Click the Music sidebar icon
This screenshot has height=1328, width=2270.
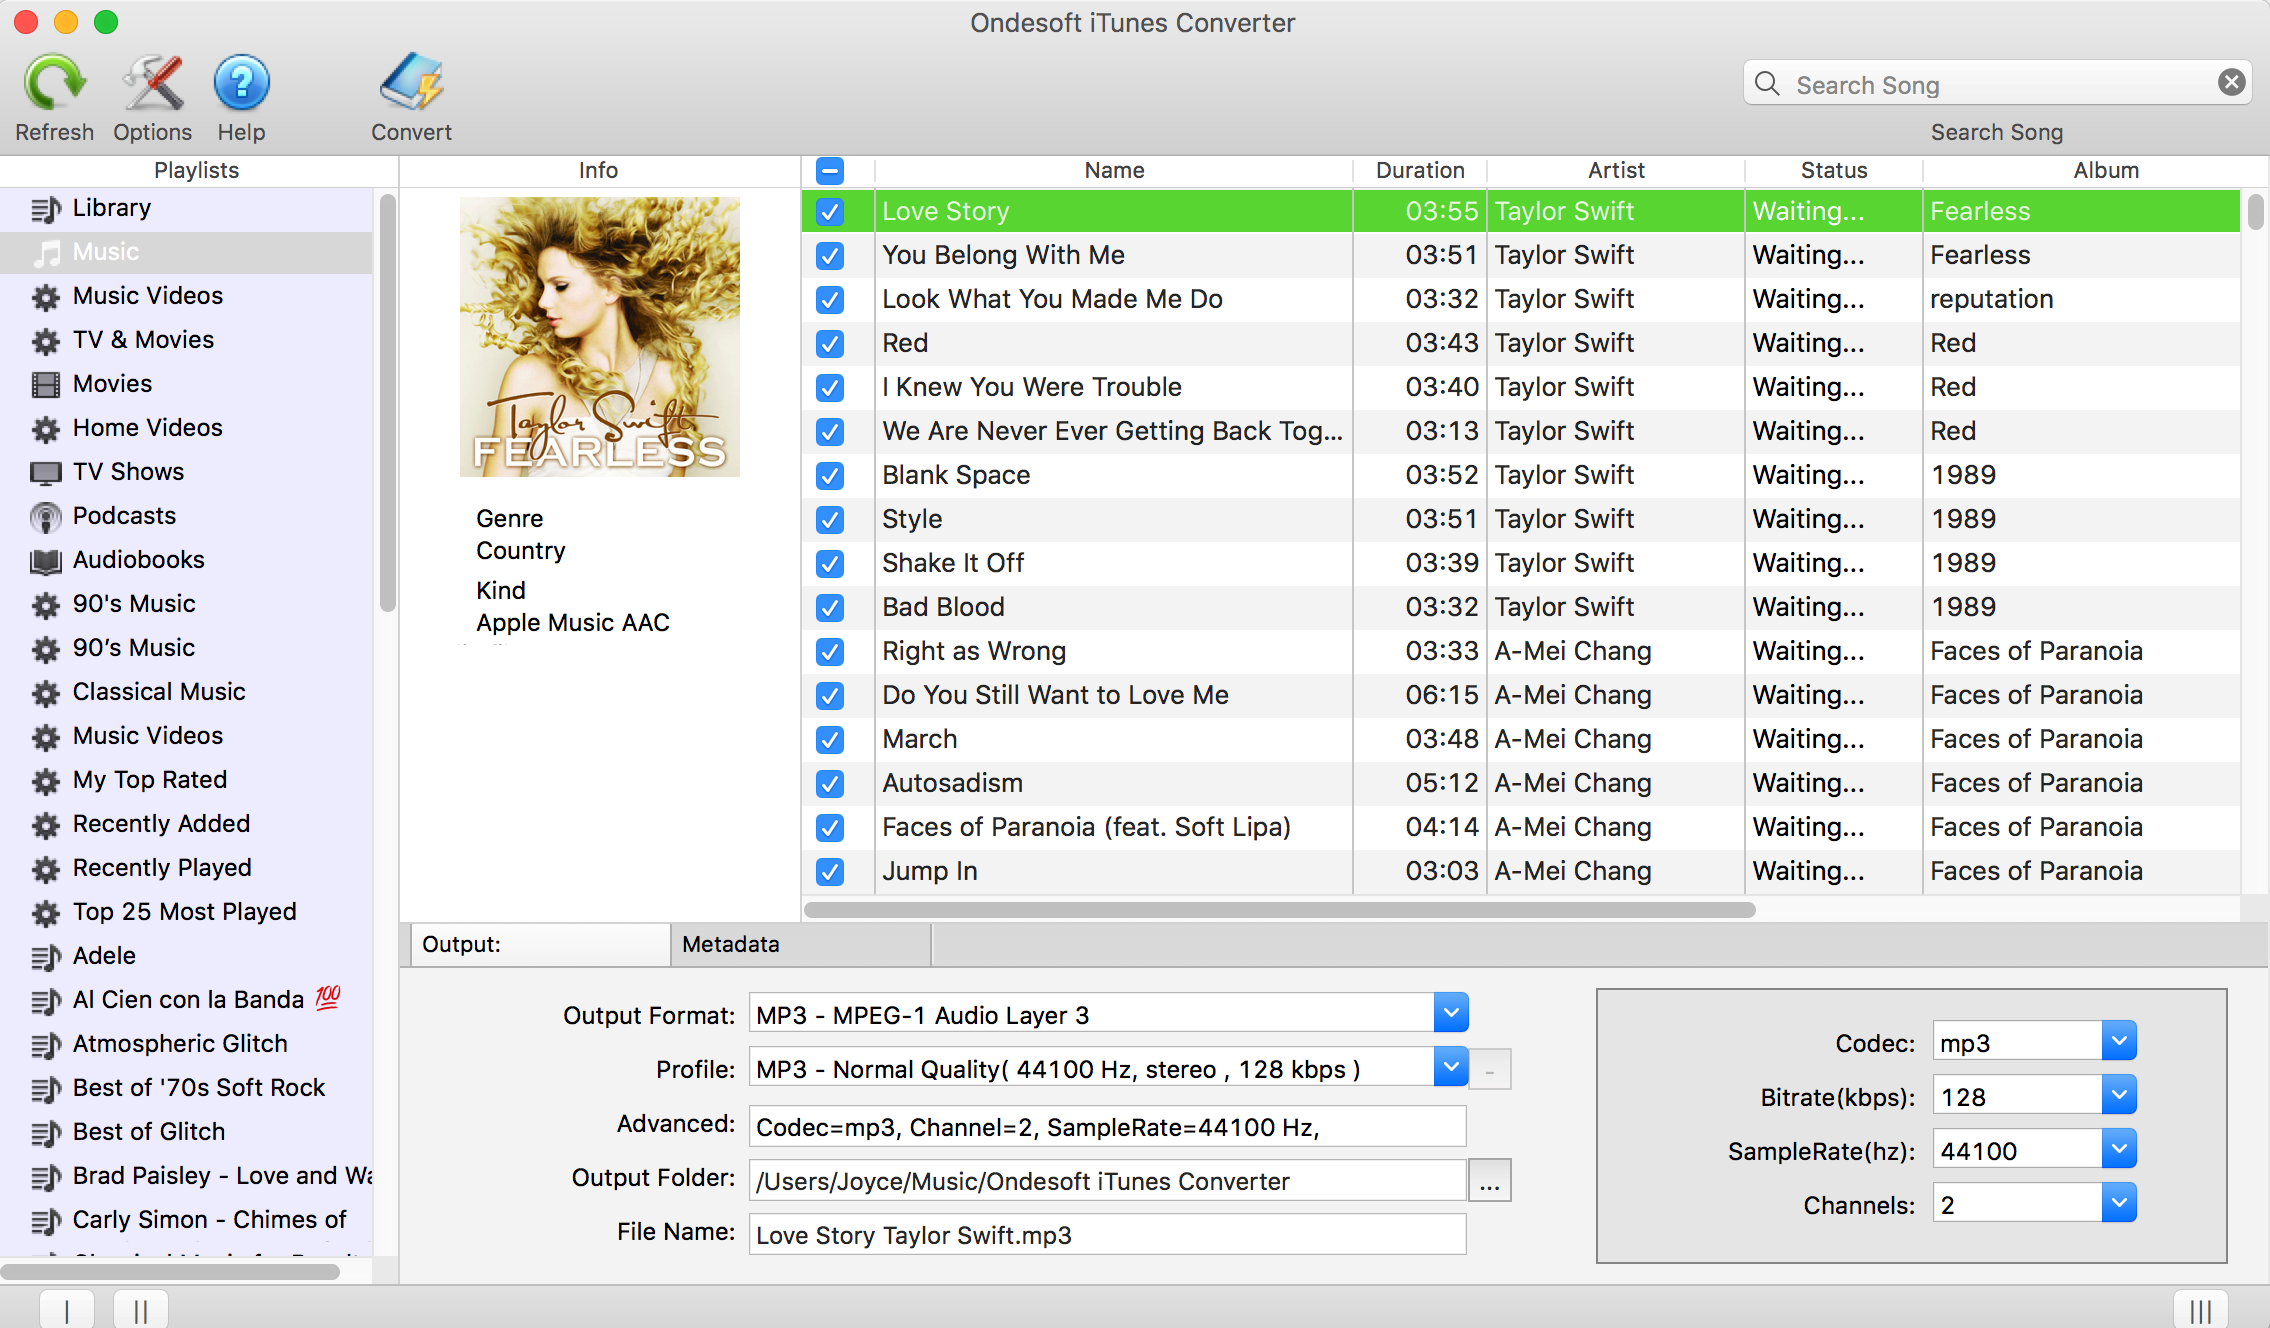tap(47, 250)
